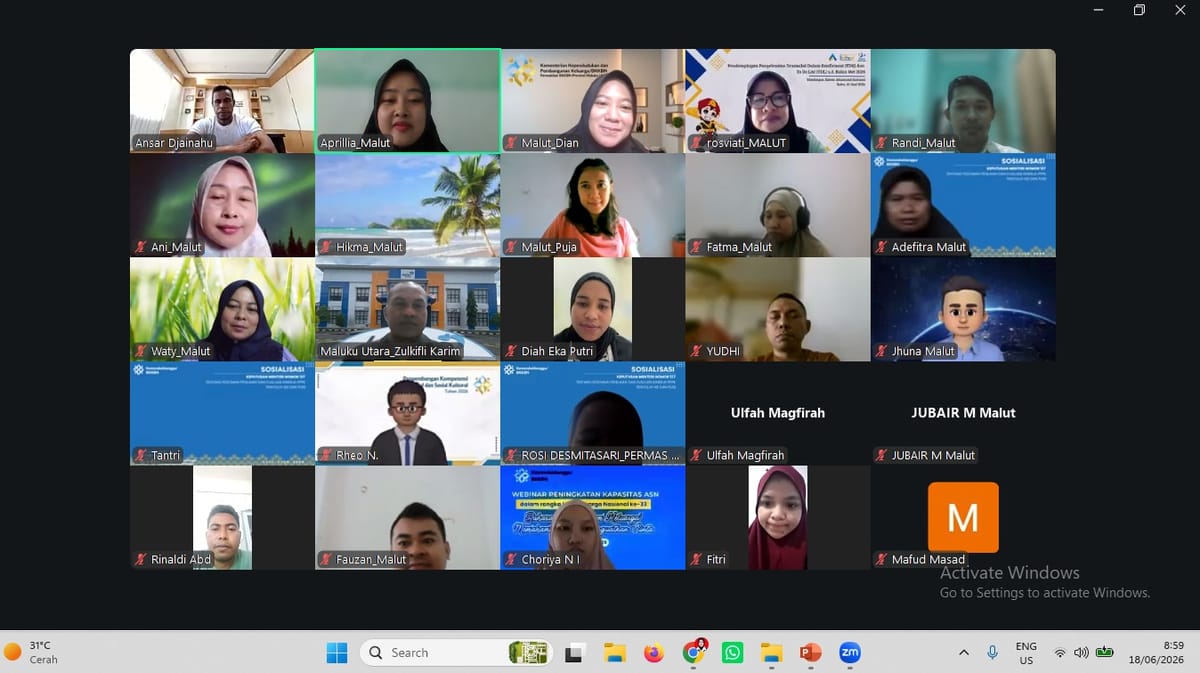Click the "Ansar Djainahu" name label
The height and width of the screenshot is (673, 1200).
[175, 143]
